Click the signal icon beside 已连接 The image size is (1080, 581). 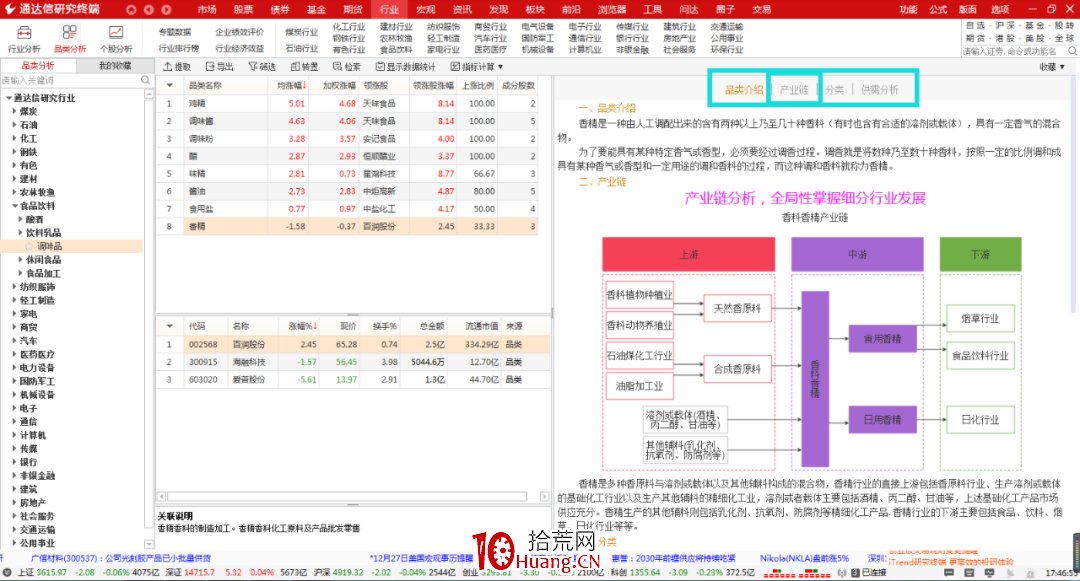tap(842, 573)
